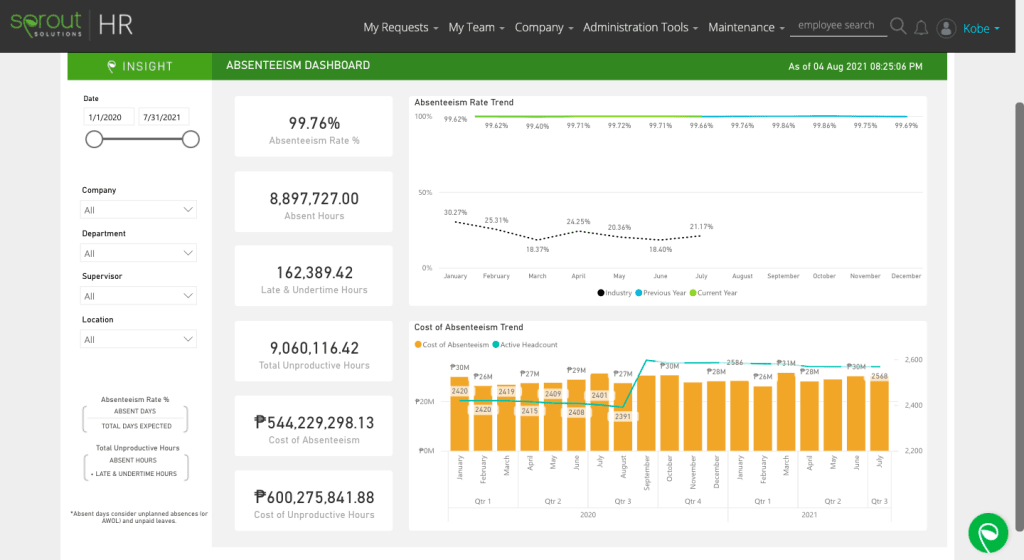
Task: Open the notifications bell
Action: click(921, 27)
